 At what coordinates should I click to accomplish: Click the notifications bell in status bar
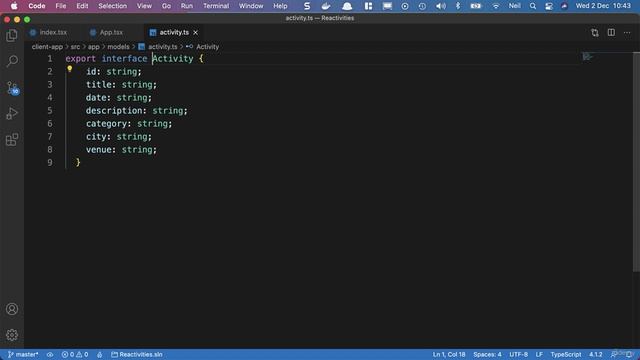click(x=629, y=354)
